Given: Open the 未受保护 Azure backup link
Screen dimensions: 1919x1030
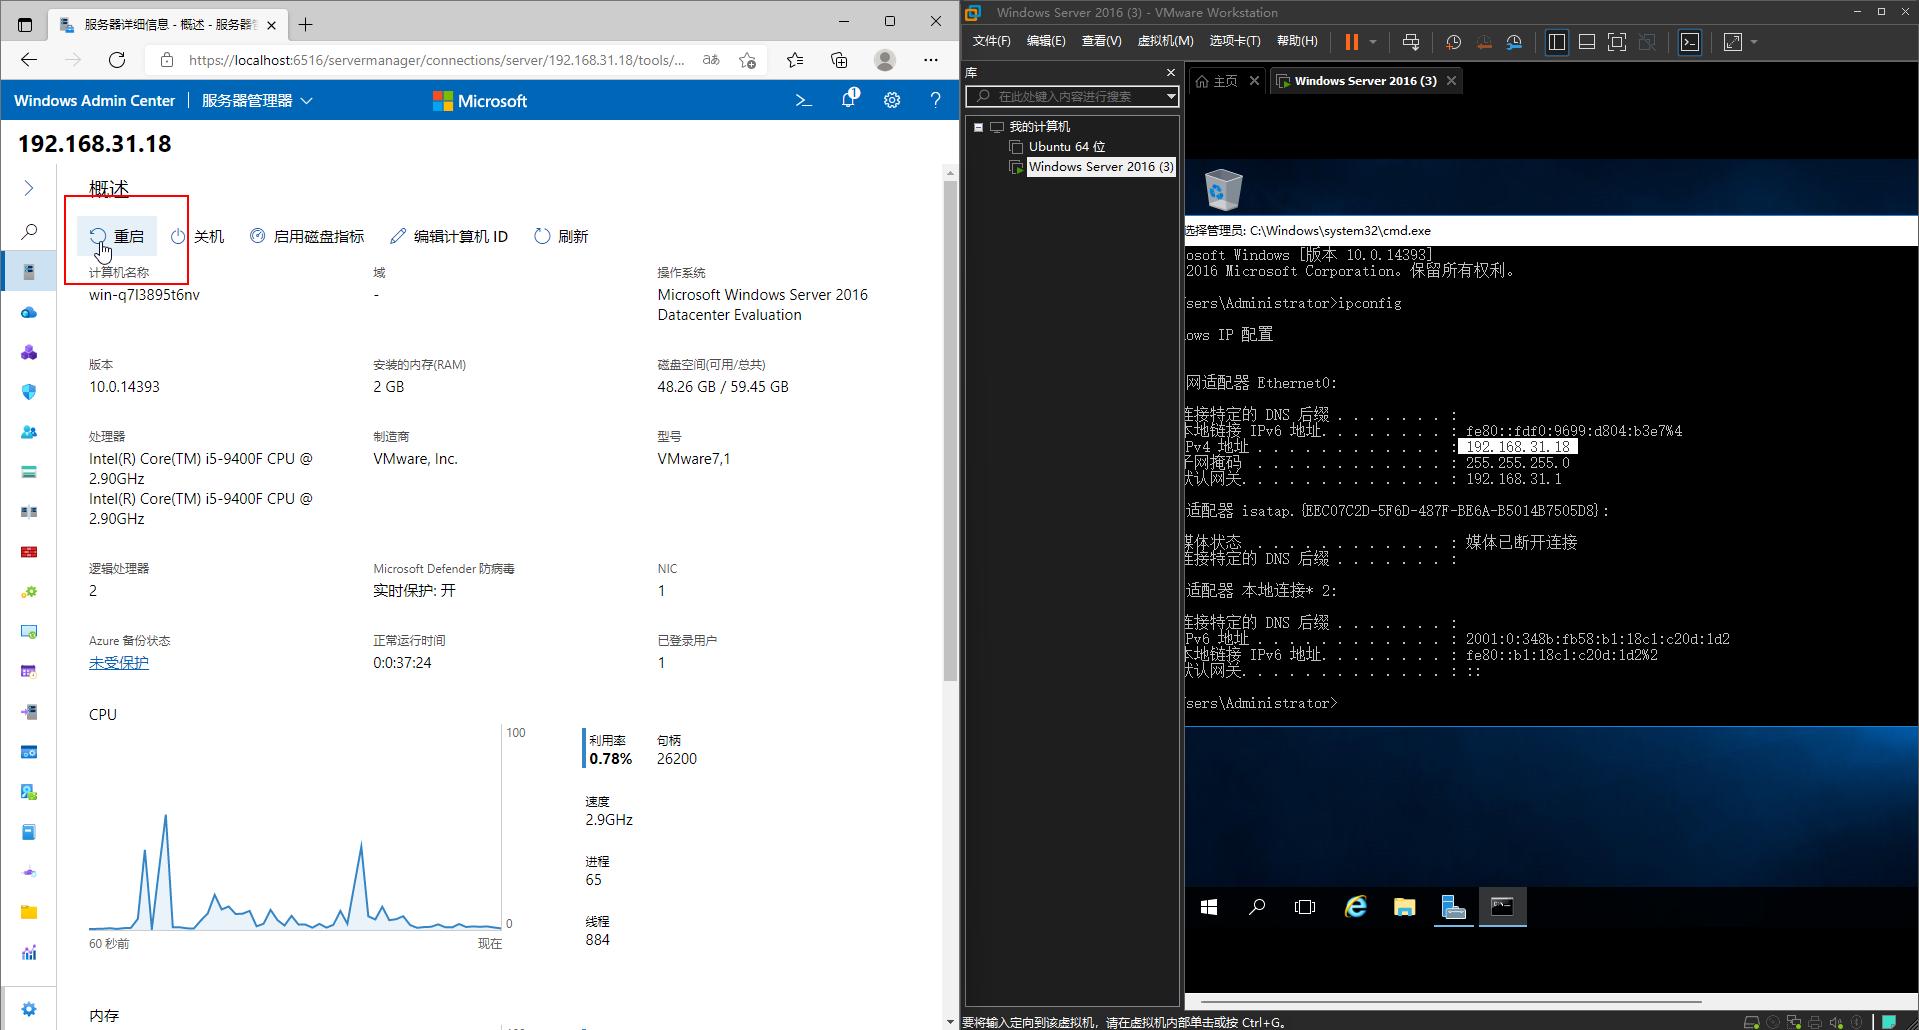Looking at the screenshot, I should click(x=119, y=662).
